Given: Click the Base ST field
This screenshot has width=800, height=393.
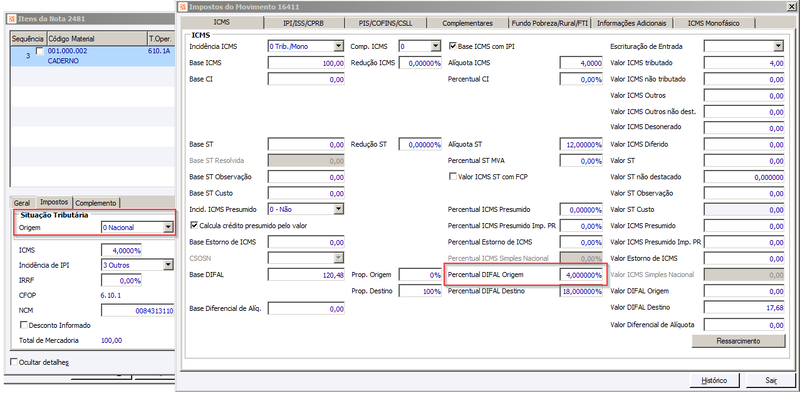Looking at the screenshot, I should [x=306, y=144].
